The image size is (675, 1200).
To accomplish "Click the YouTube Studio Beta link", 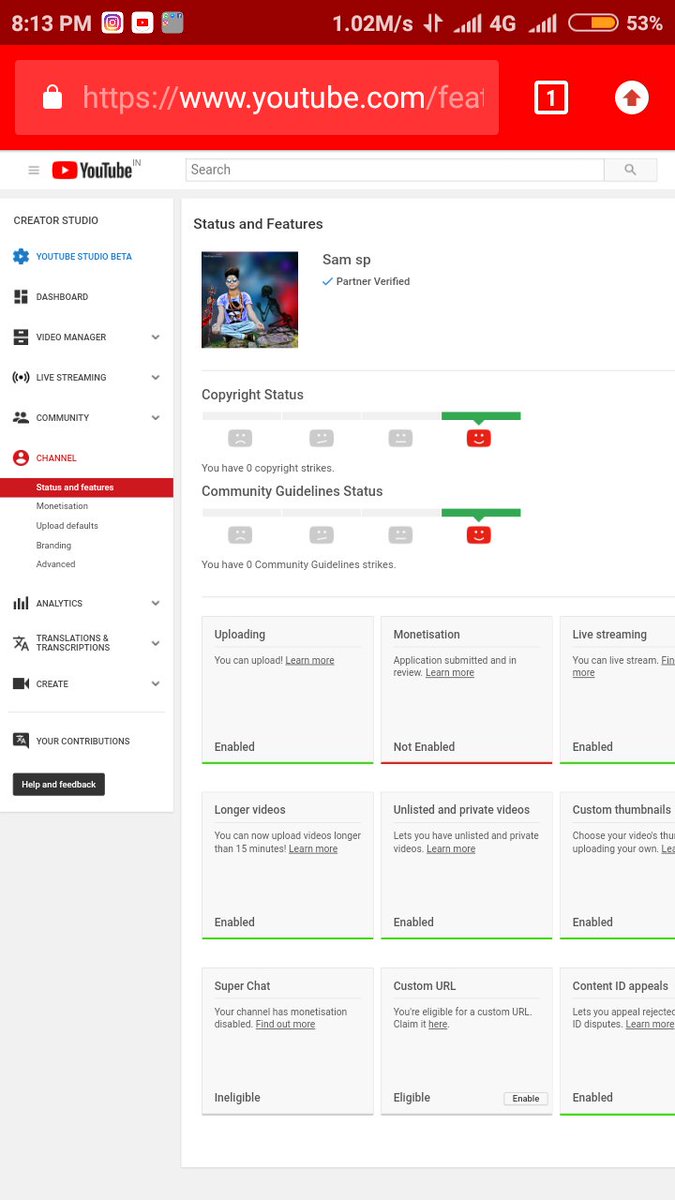I will click(84, 257).
